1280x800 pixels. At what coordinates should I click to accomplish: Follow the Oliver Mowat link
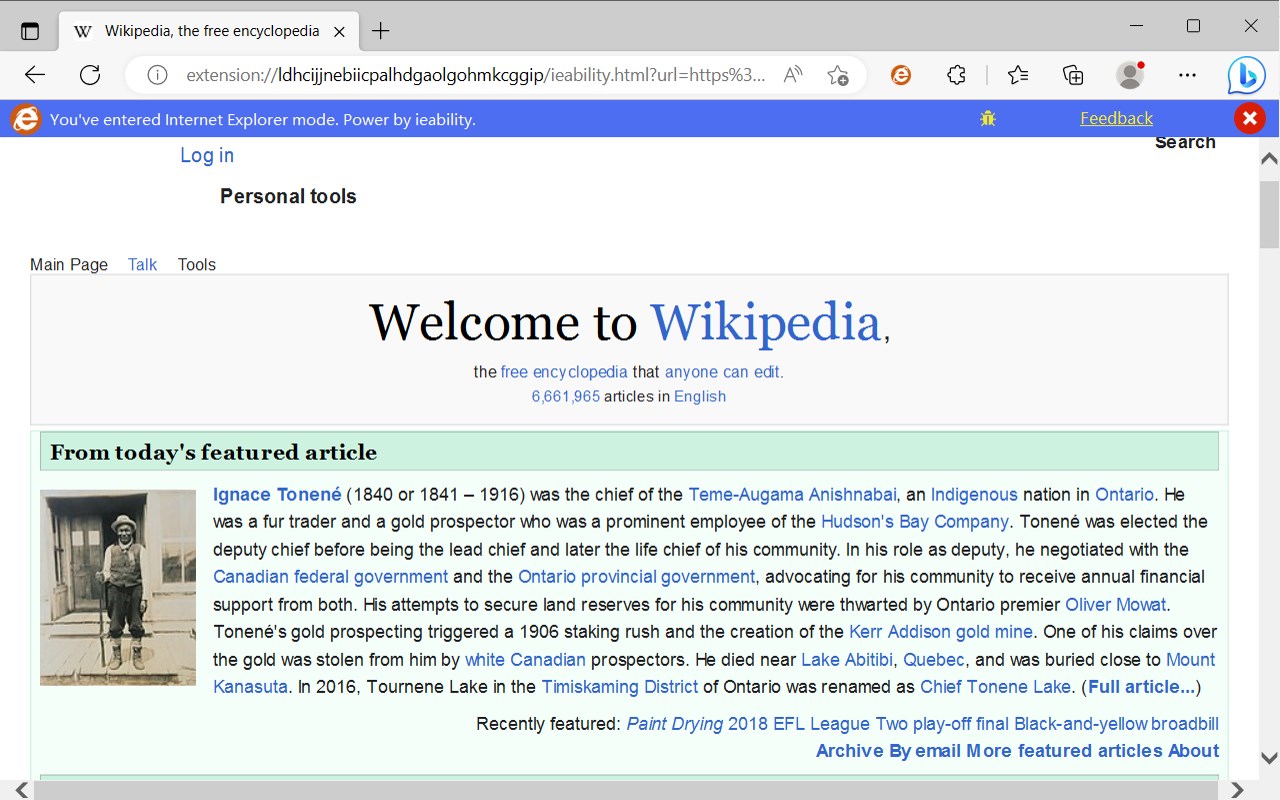click(x=1116, y=605)
